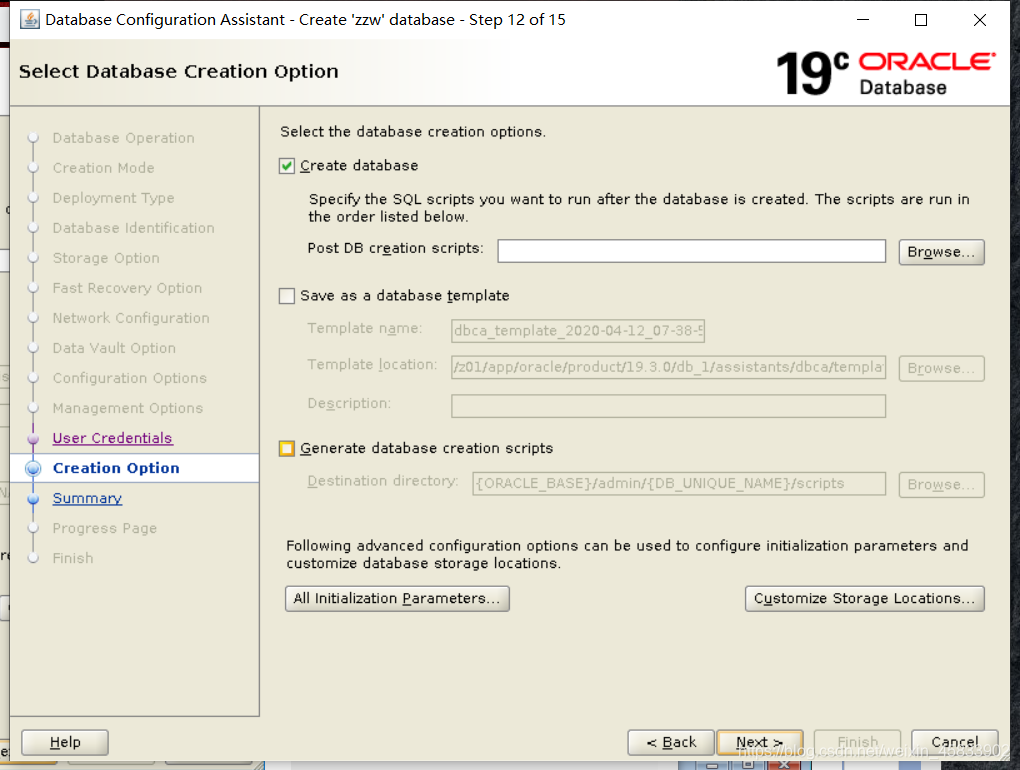Click the Management Options step
The height and width of the screenshot is (770, 1020).
click(128, 408)
